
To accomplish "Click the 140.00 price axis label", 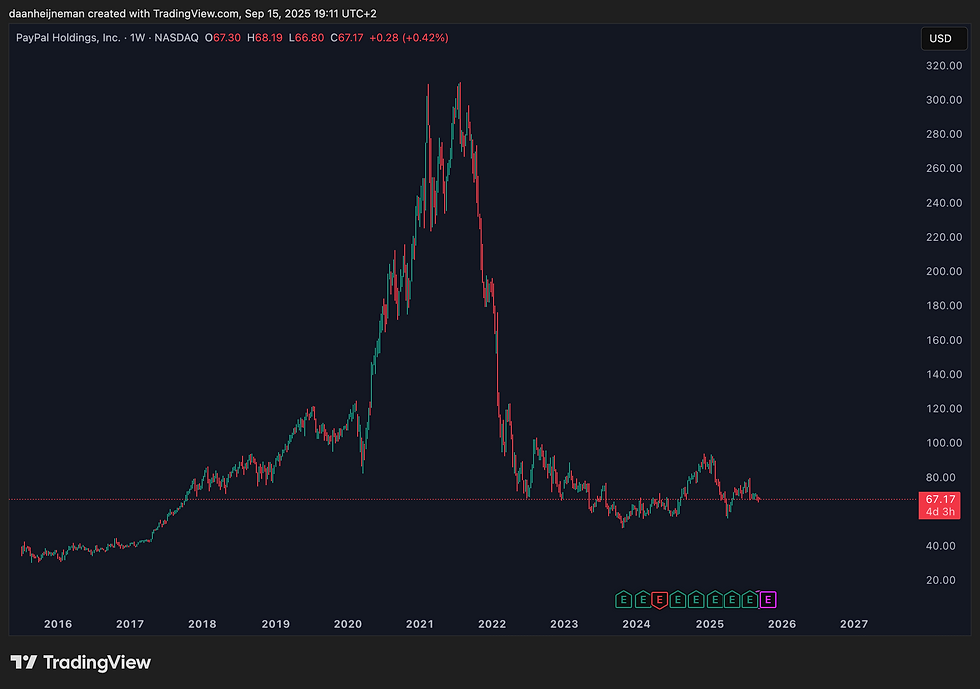I will coord(944,375).
